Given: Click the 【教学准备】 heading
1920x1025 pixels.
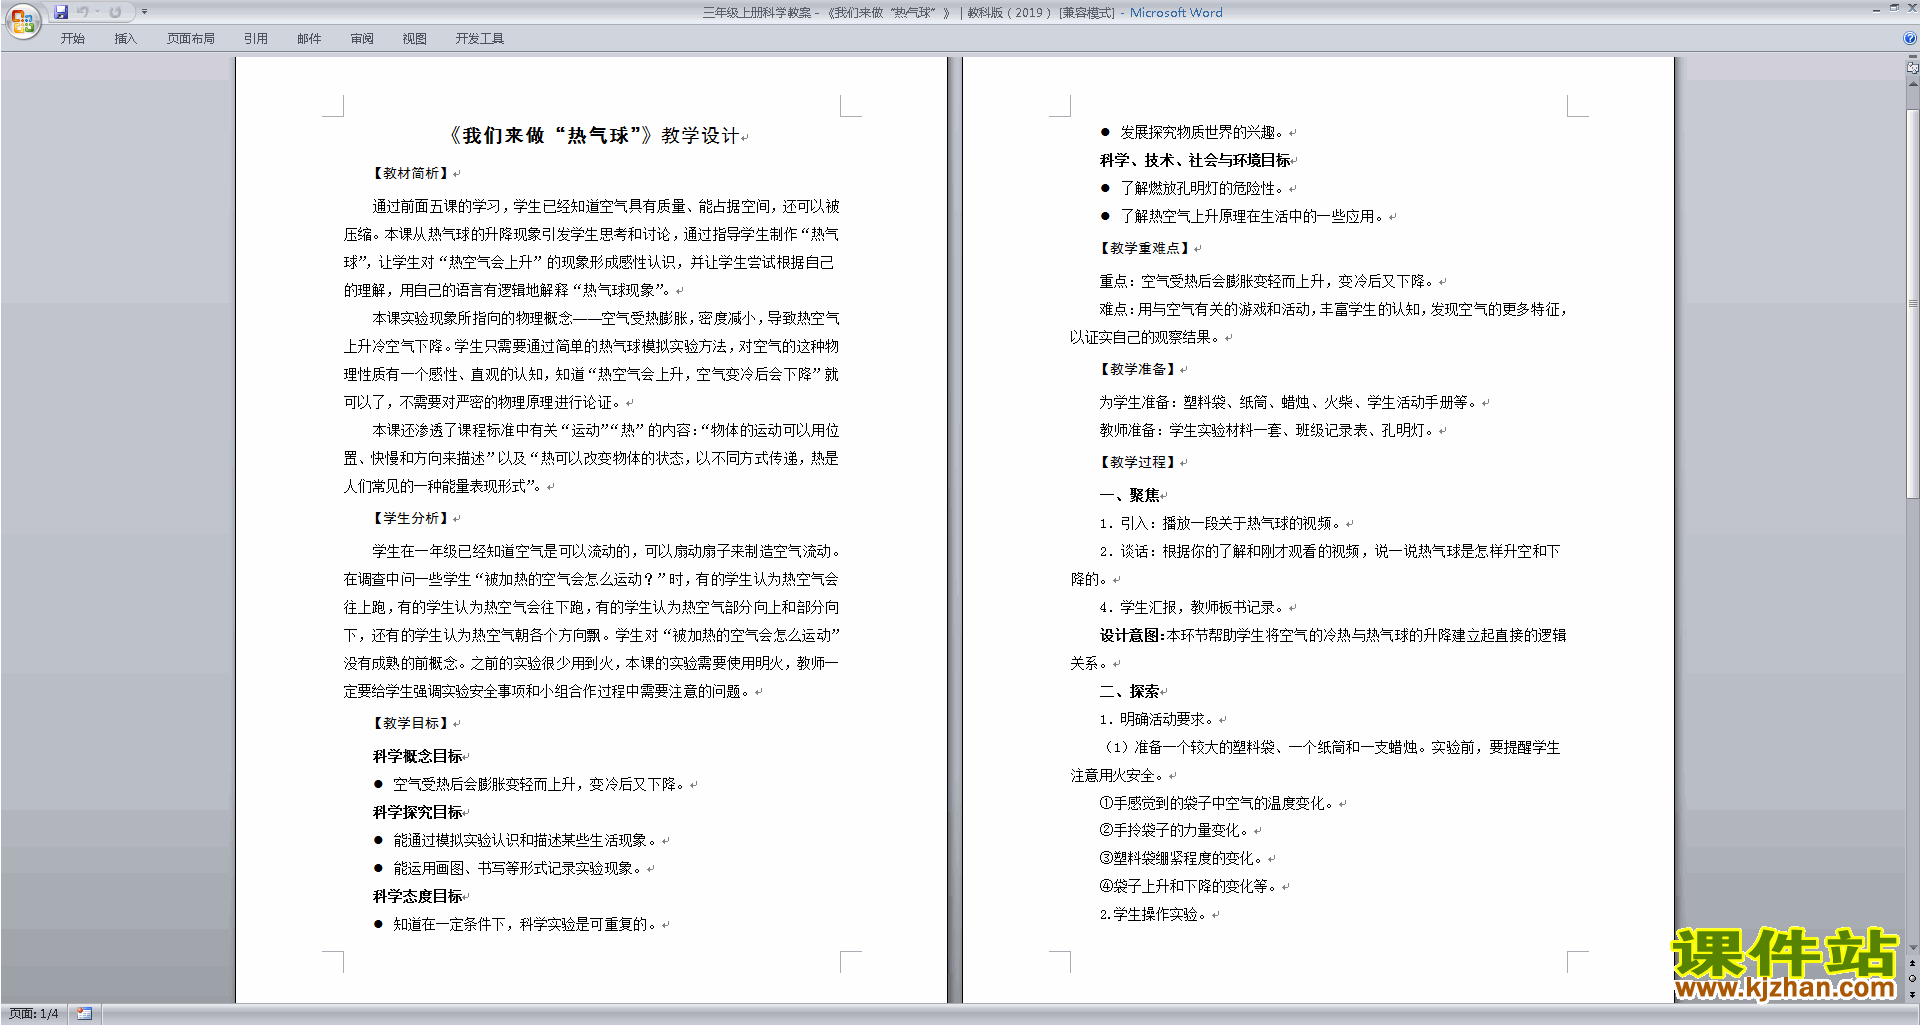Looking at the screenshot, I should 1138,369.
